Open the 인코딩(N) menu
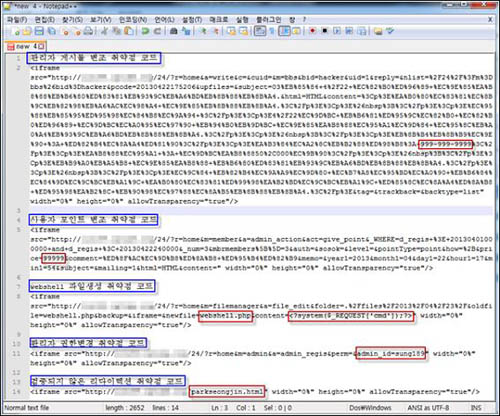The height and width of the screenshot is (416, 500). (133, 20)
